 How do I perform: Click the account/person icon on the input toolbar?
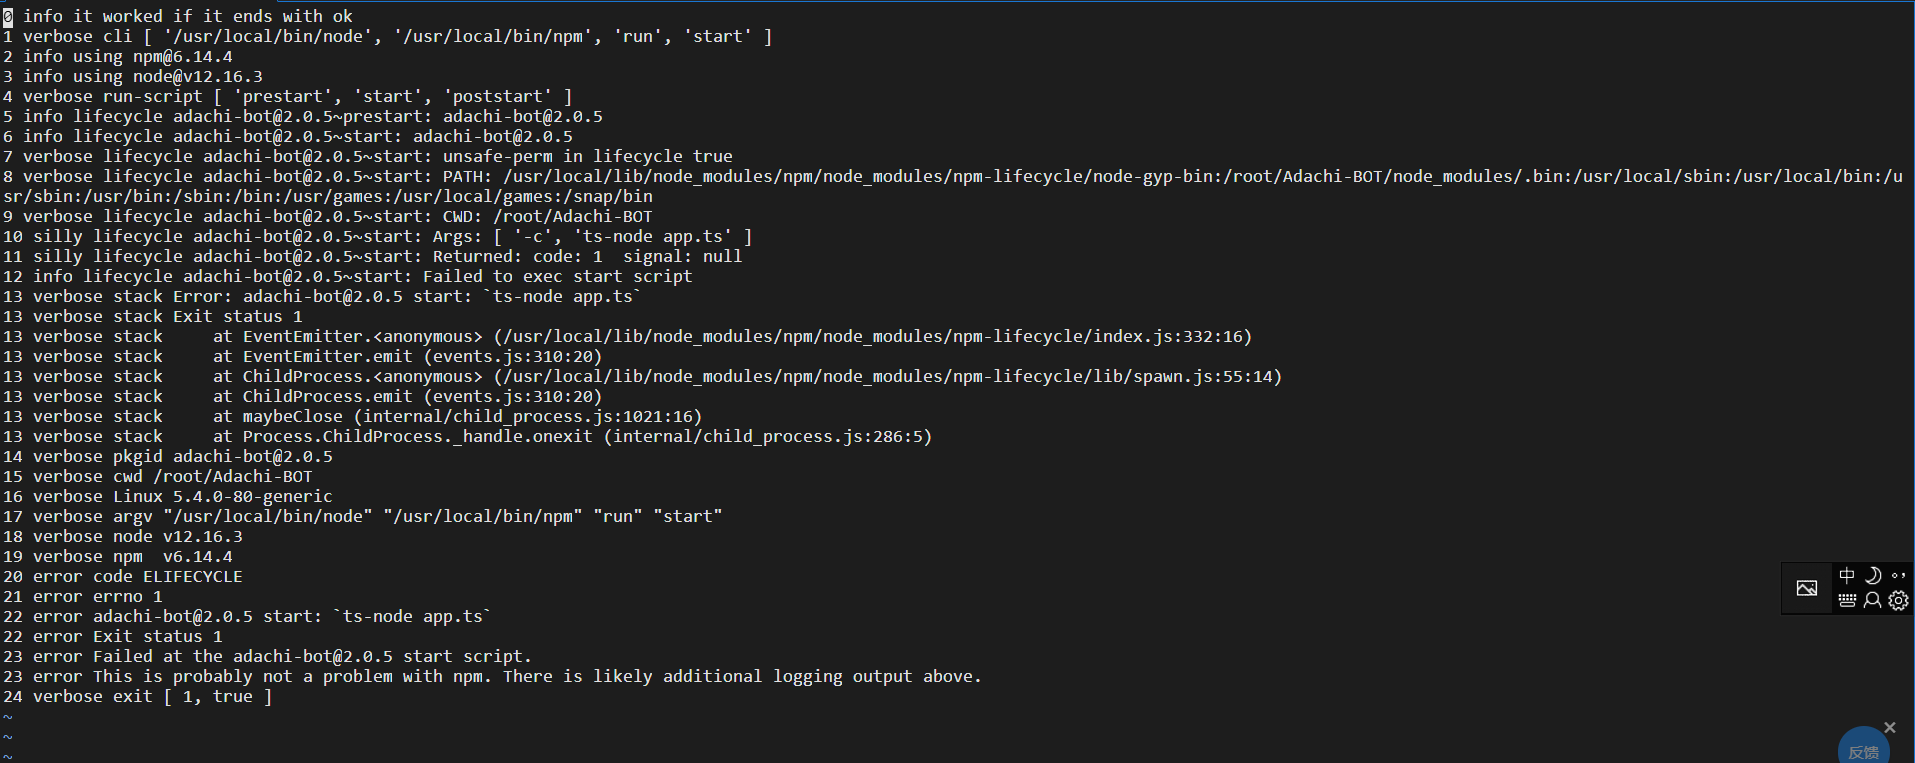1872,600
